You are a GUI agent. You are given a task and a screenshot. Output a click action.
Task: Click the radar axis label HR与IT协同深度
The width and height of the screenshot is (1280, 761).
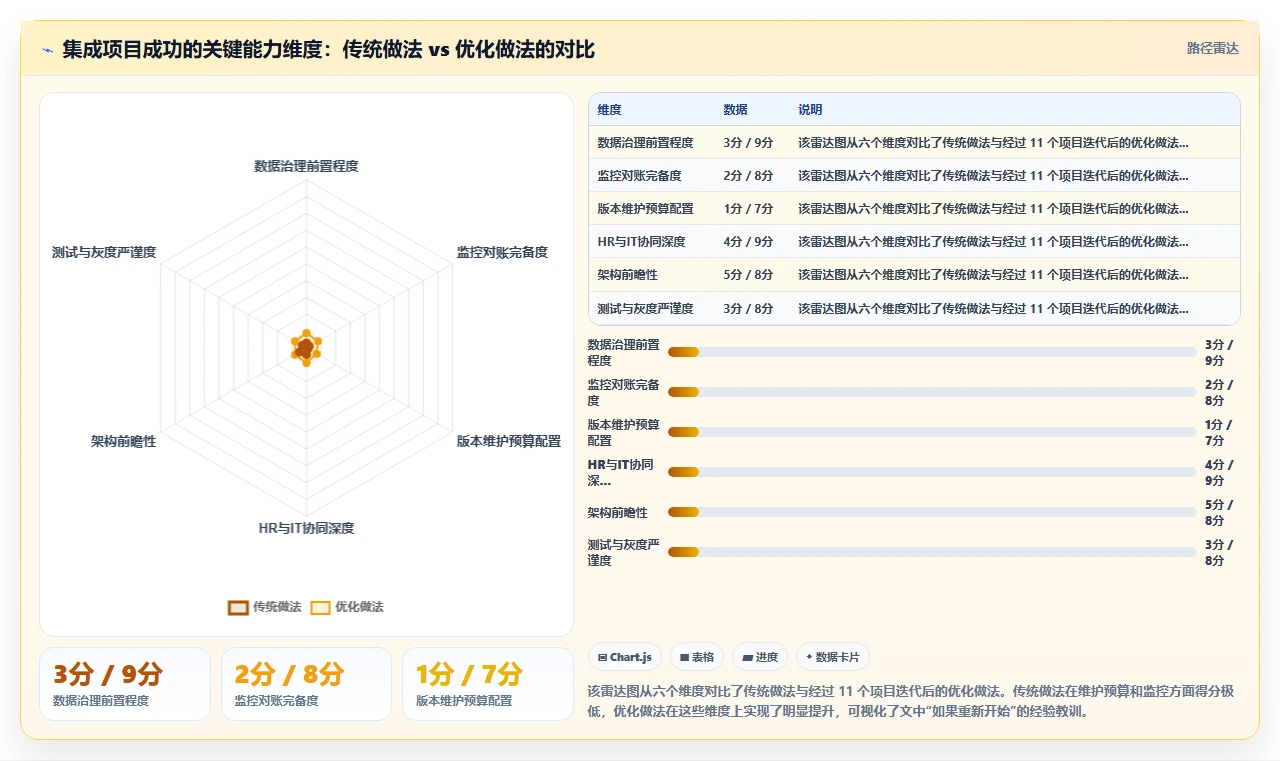coord(306,528)
